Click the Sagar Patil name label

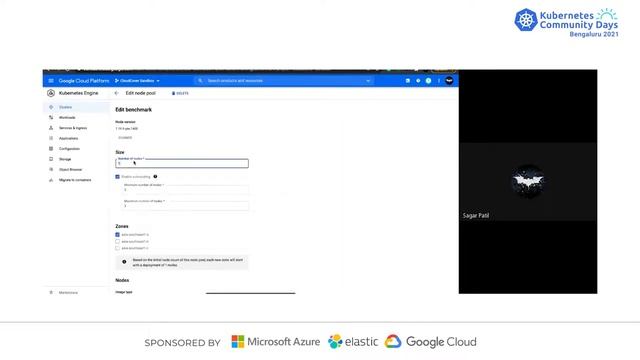(x=476, y=216)
